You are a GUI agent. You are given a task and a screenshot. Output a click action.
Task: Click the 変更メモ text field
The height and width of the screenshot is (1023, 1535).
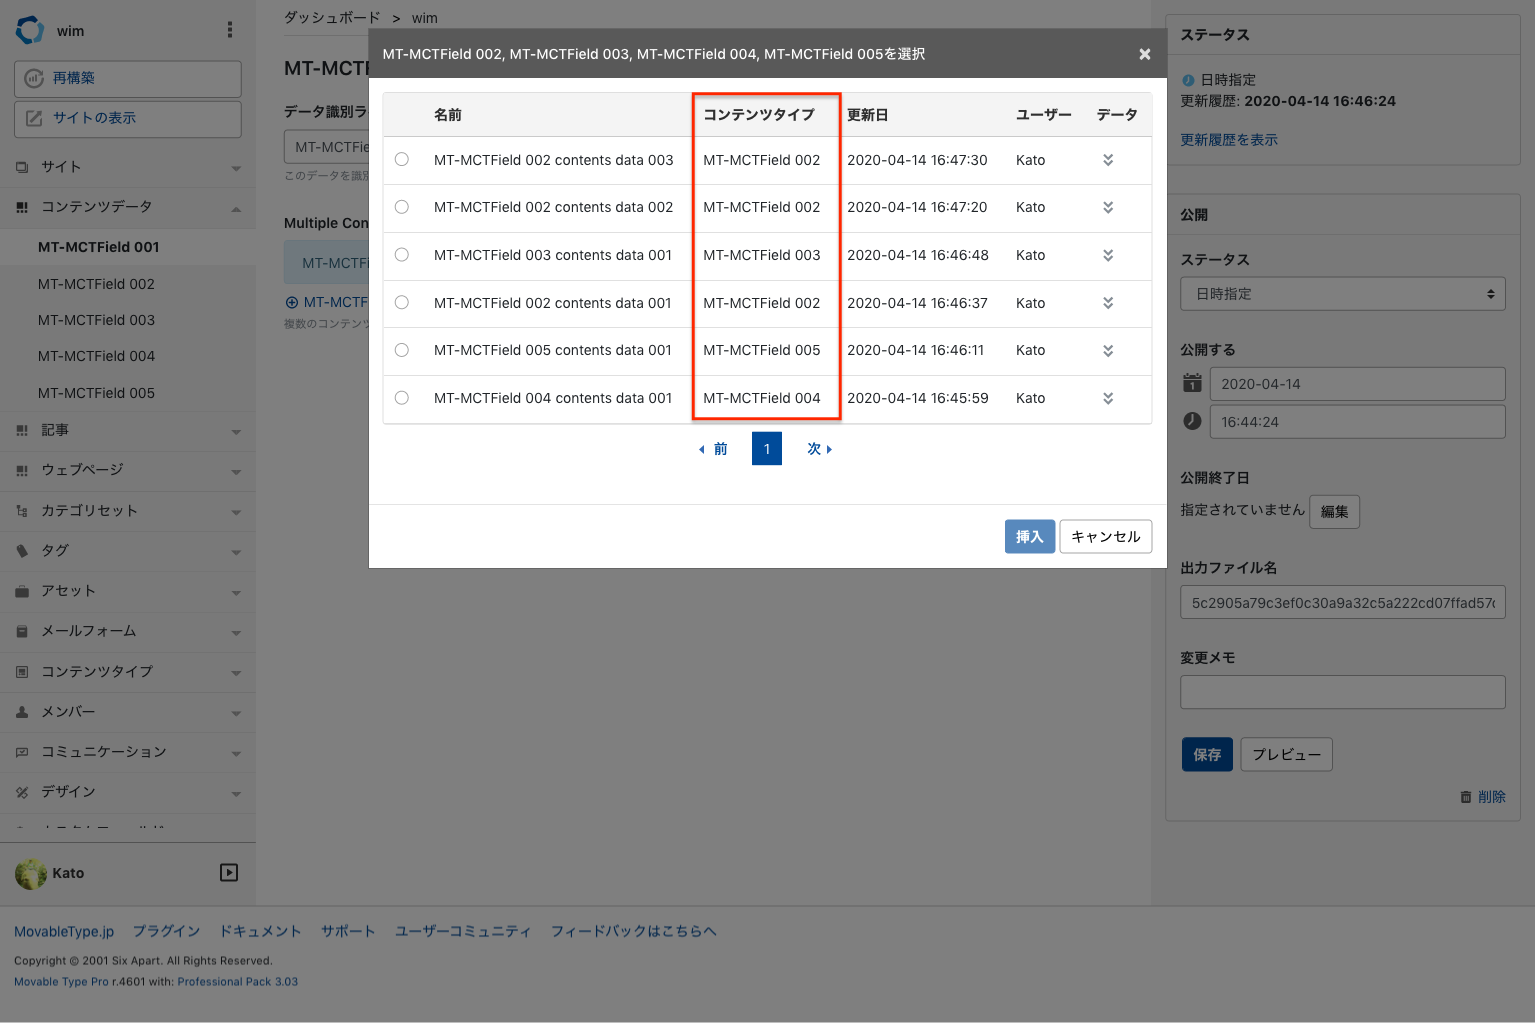(x=1342, y=692)
